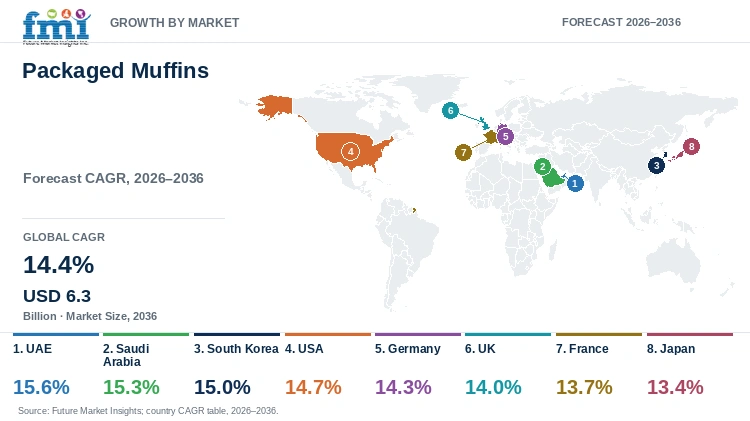Click the 'GLOBAL CAGR' label
The width and height of the screenshot is (750, 421).
click(64, 237)
